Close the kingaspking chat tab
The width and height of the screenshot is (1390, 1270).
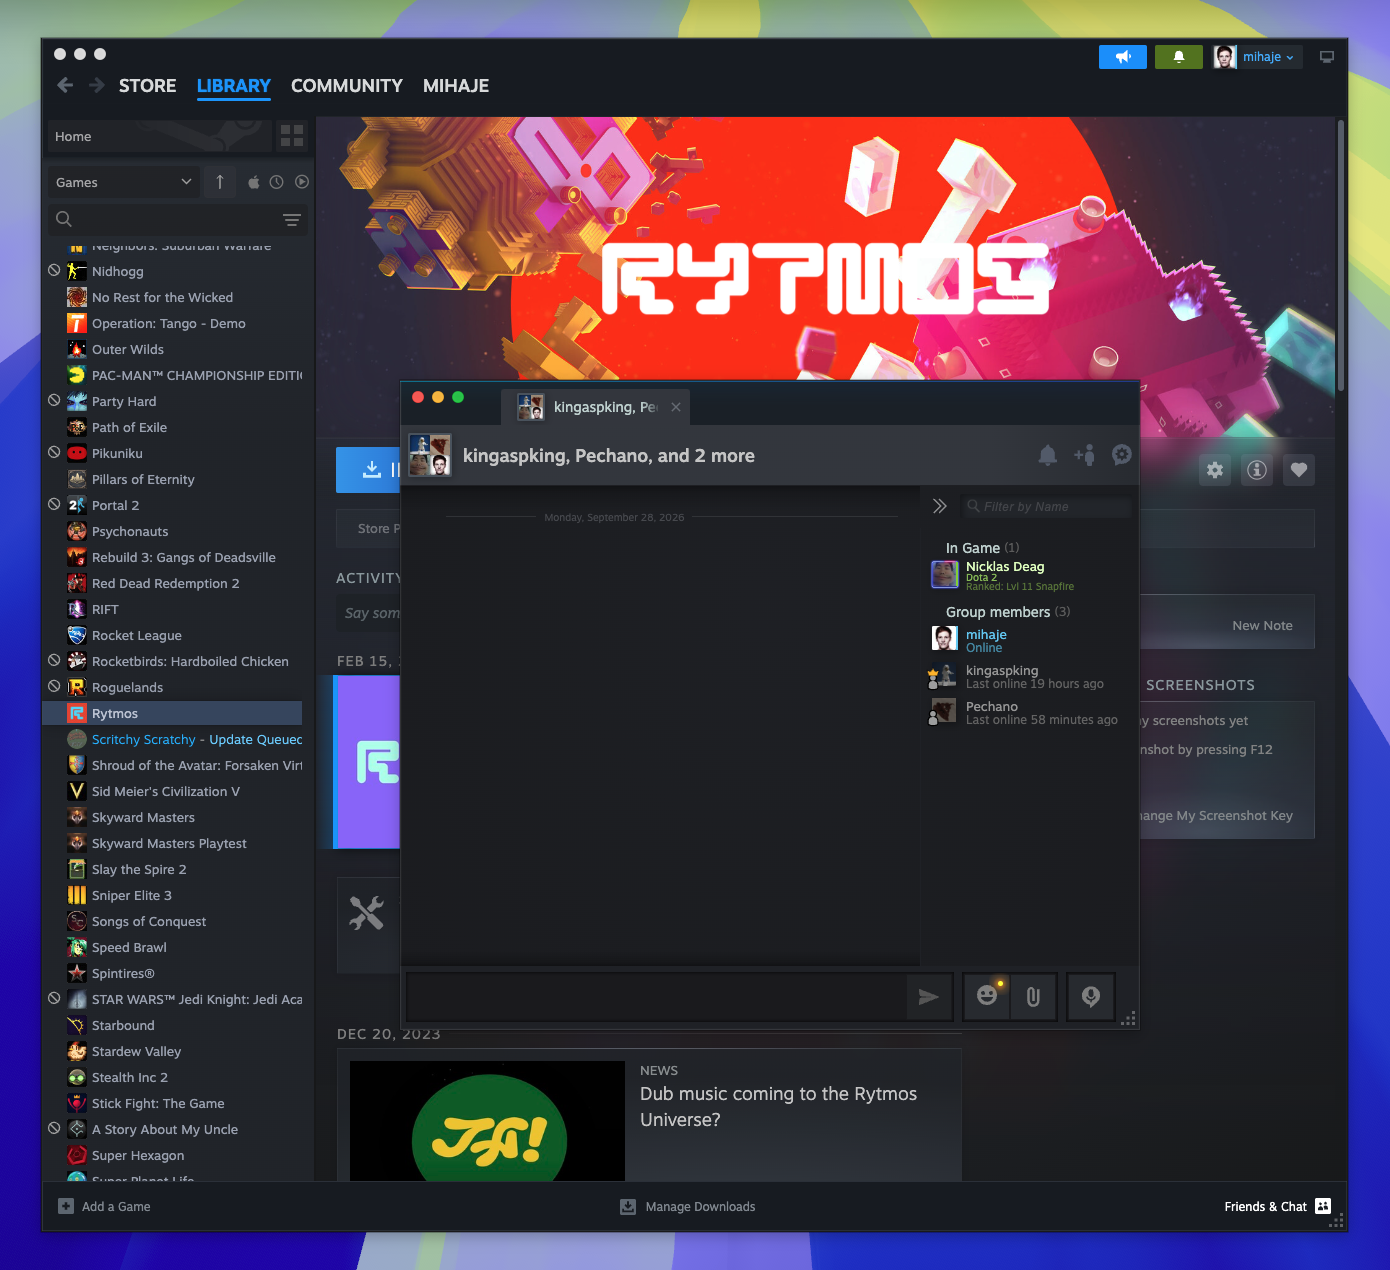[676, 407]
